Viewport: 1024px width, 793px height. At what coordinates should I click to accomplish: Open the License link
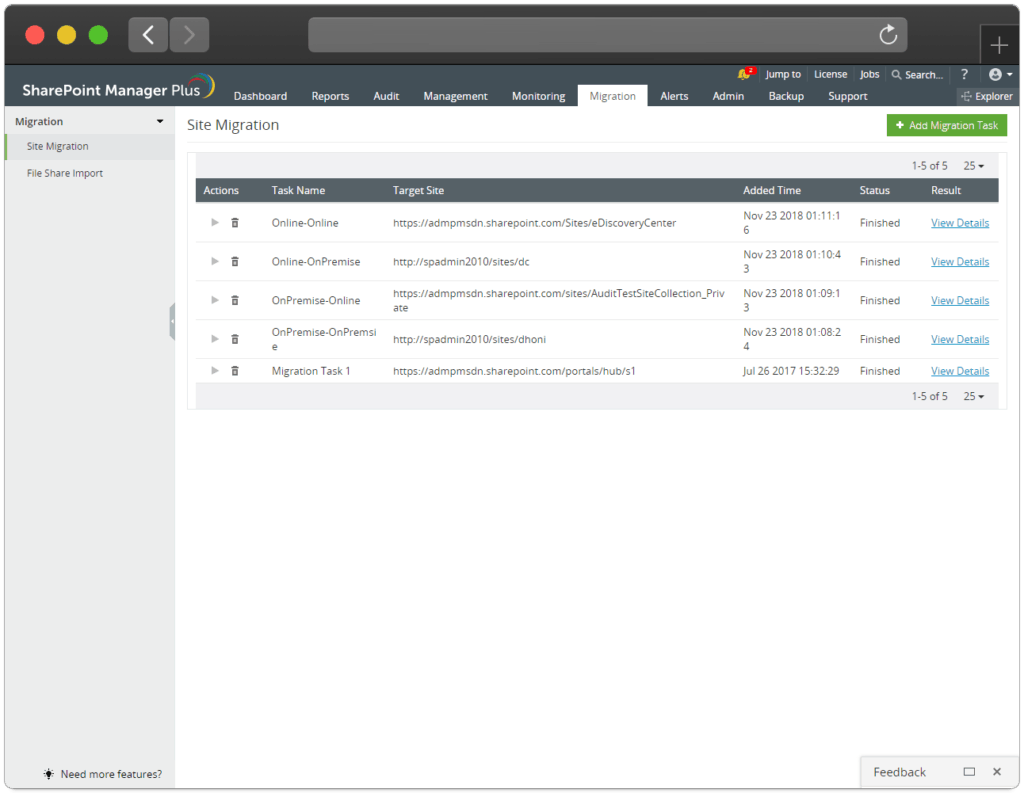831,74
